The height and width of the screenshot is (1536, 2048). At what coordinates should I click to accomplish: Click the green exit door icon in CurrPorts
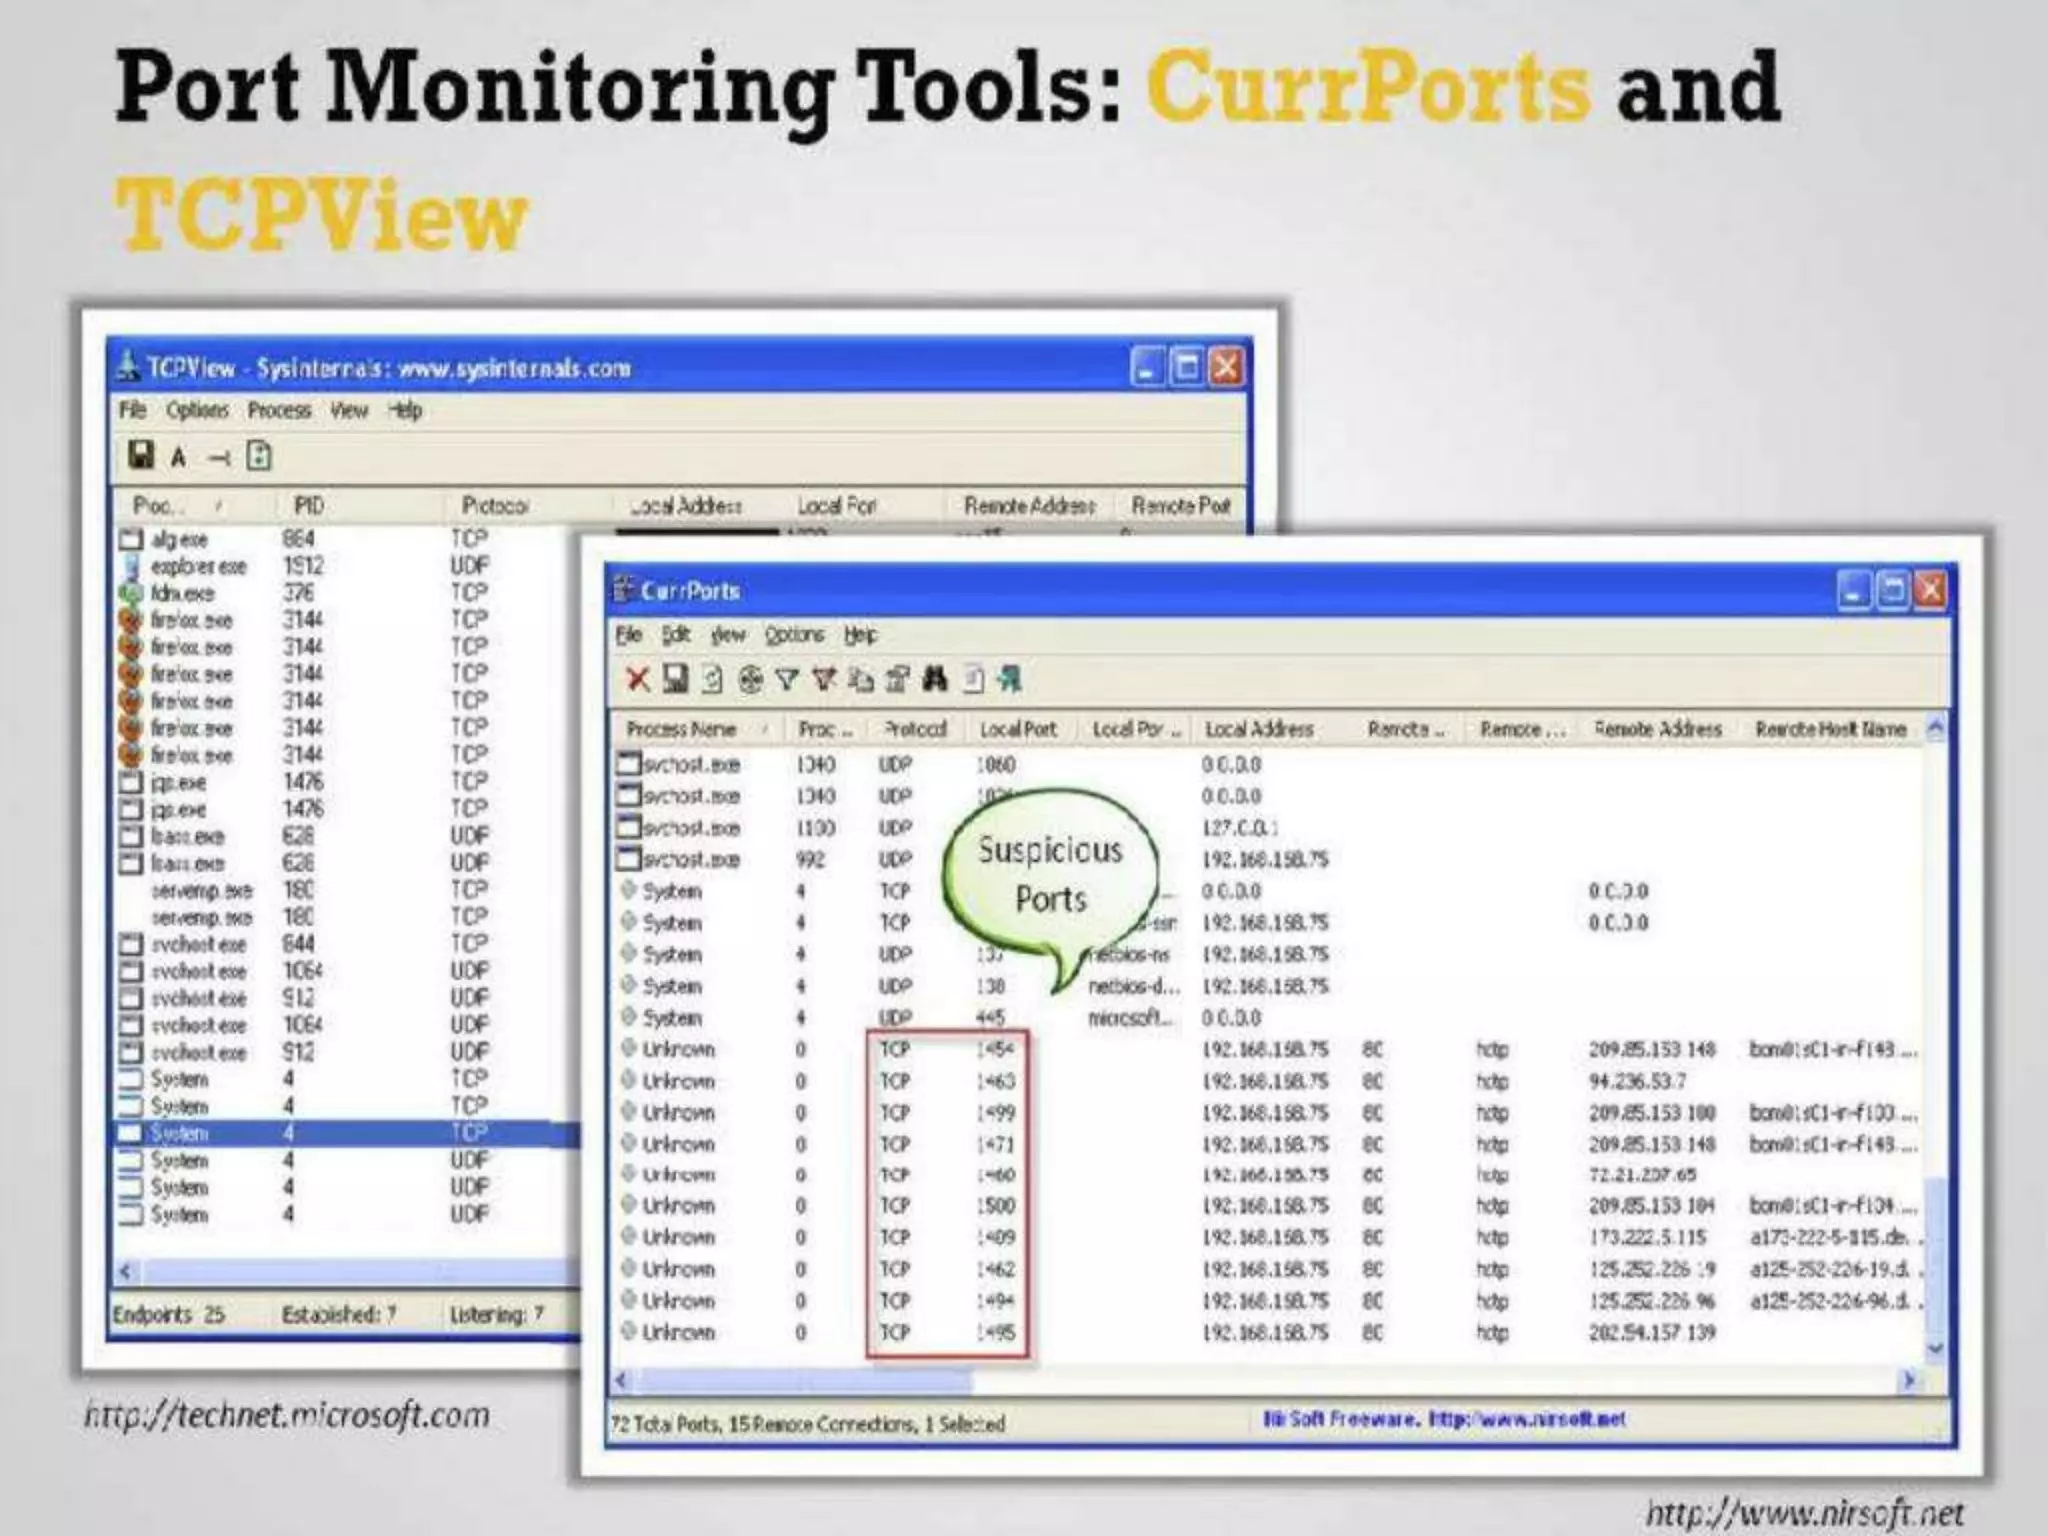click(x=1010, y=679)
